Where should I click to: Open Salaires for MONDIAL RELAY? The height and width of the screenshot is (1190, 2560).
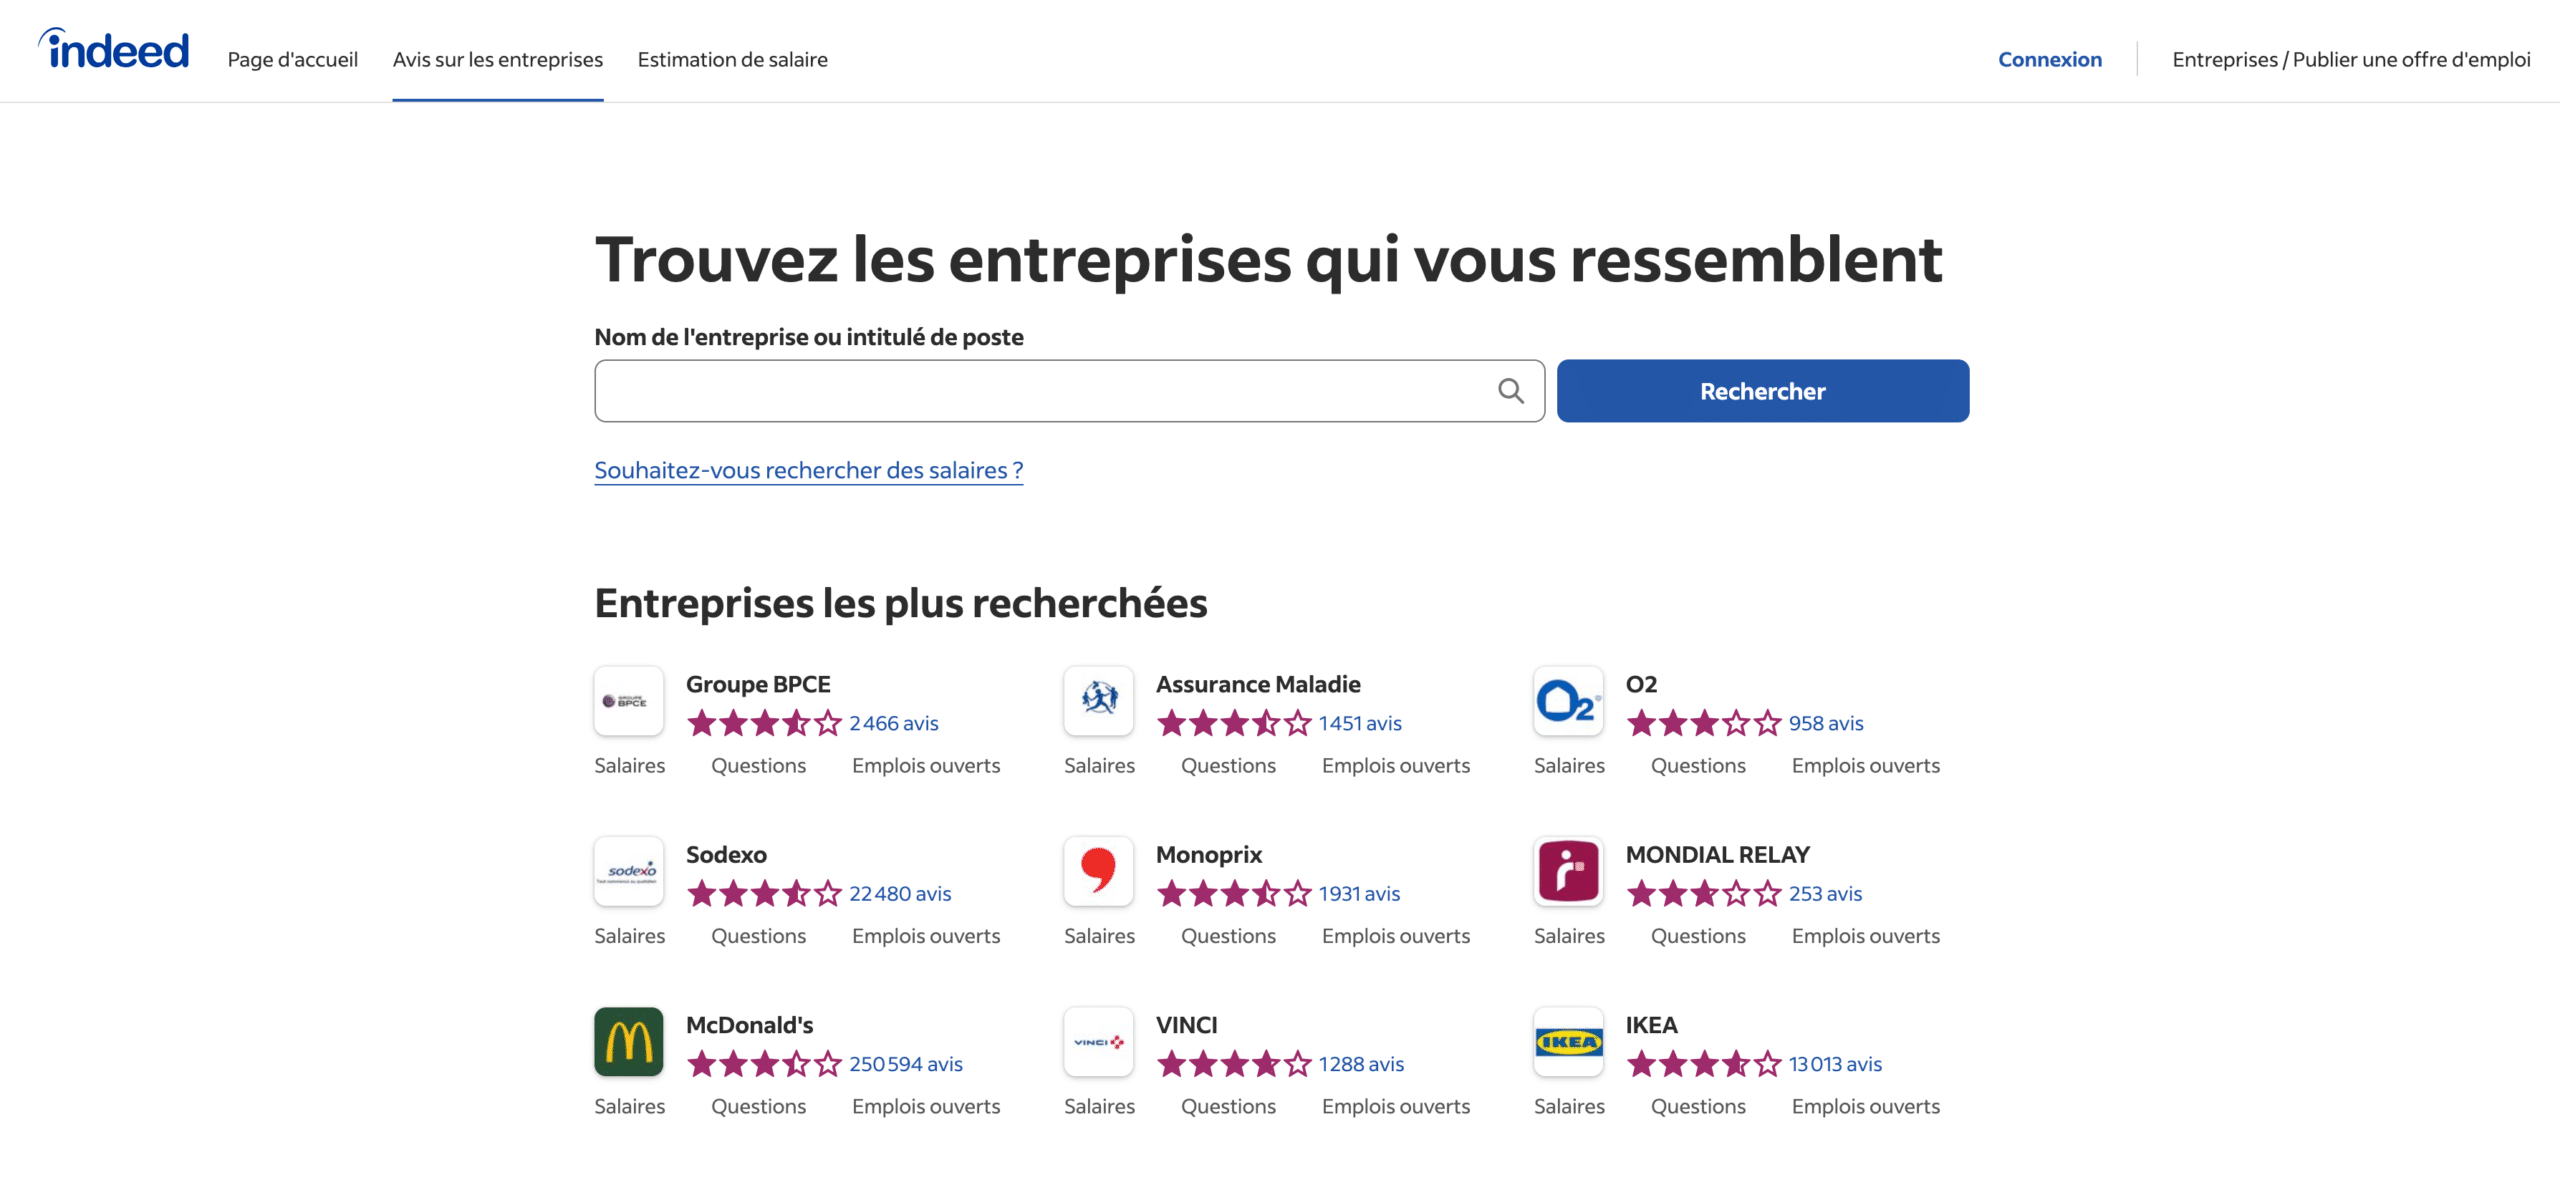[1570, 936]
